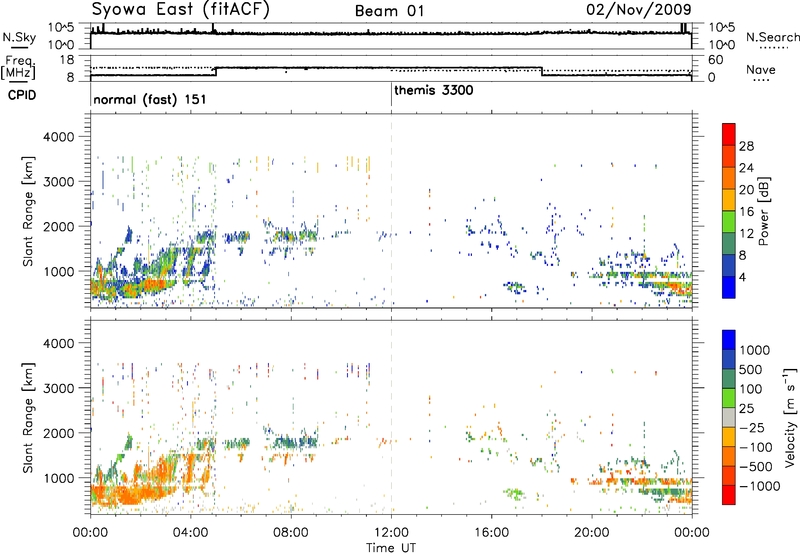The image size is (800, 554).
Task: Click the red top segment of the Power colorbar
Action: coord(729,134)
